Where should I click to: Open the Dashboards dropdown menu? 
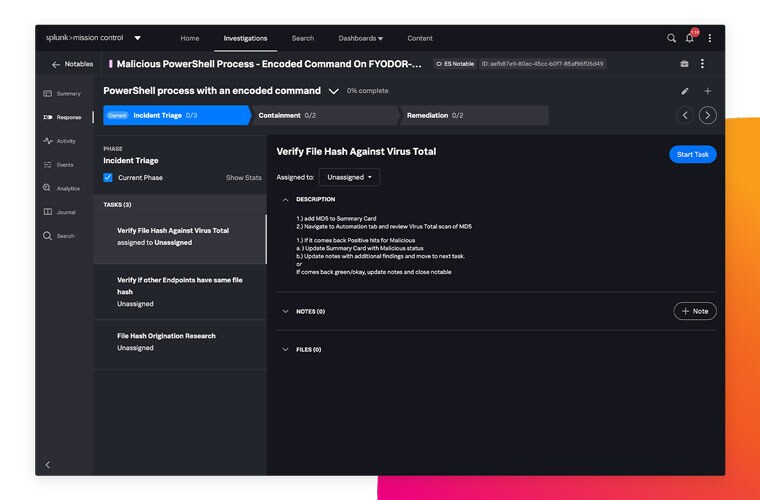[x=361, y=38]
